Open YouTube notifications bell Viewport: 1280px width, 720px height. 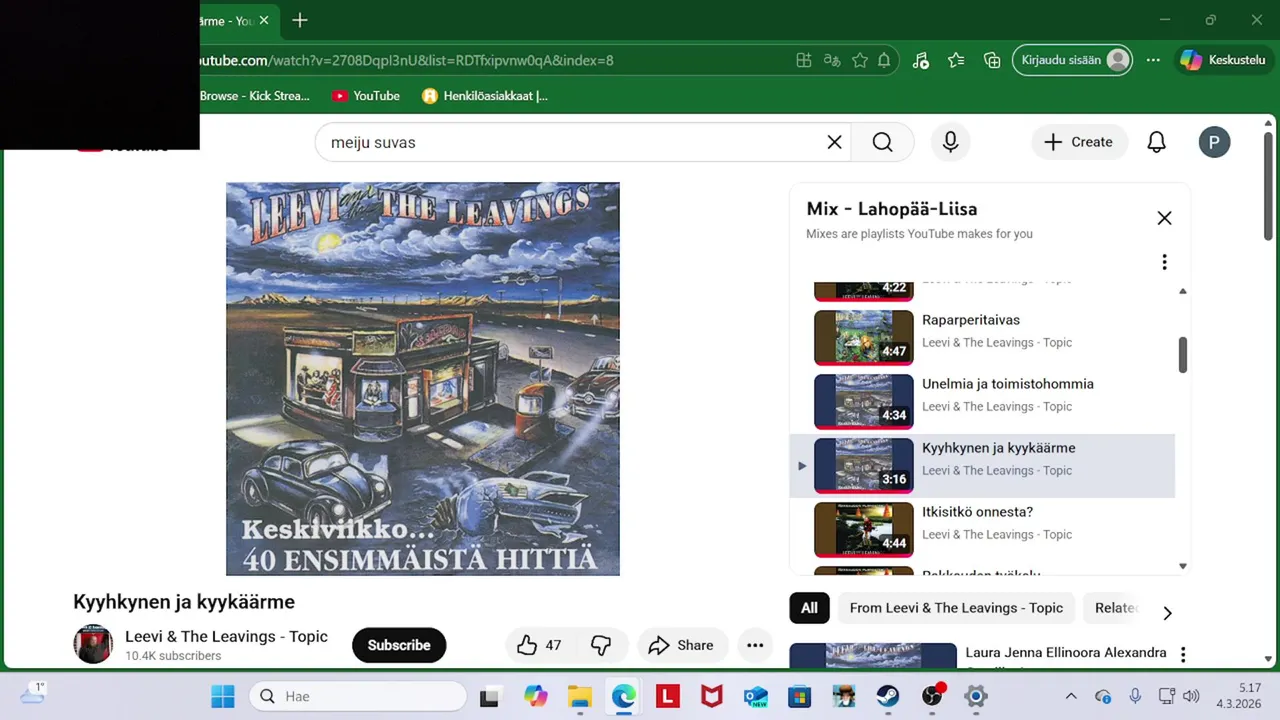tap(1156, 142)
